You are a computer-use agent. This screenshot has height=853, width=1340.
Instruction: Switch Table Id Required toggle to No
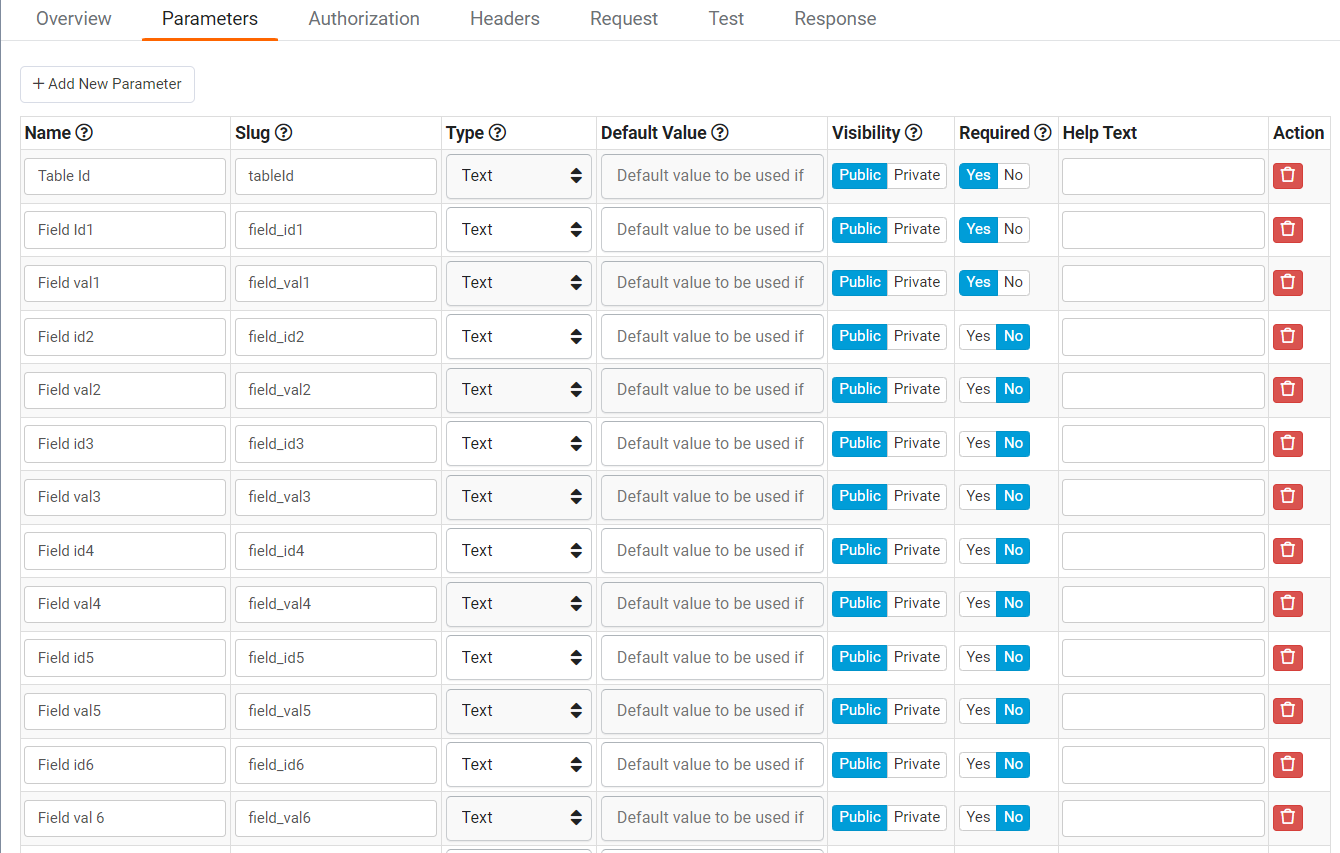(x=1013, y=175)
